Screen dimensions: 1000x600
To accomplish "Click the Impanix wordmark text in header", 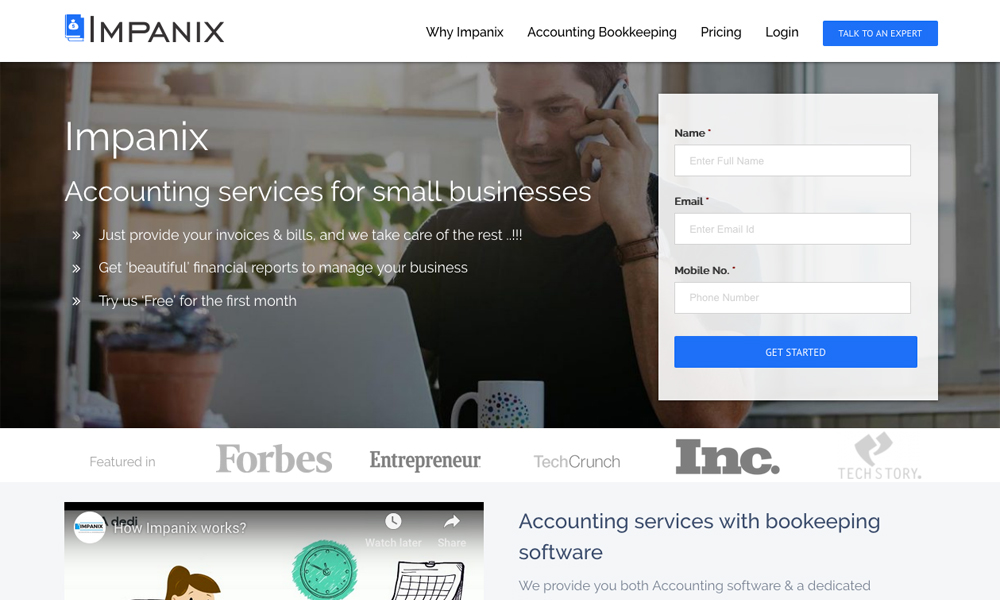I will 157,30.
